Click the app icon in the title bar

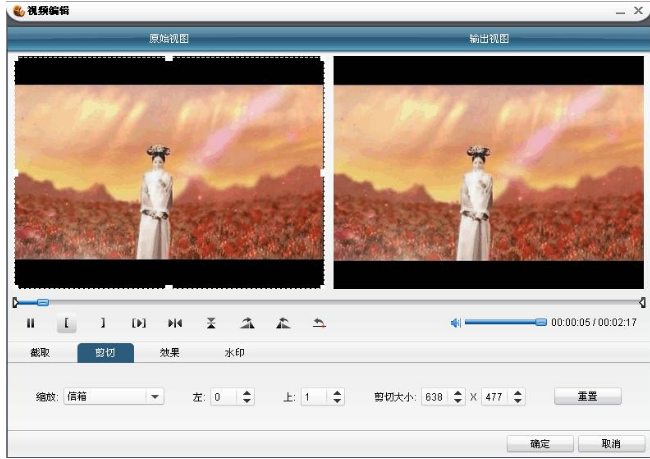[x=19, y=10]
